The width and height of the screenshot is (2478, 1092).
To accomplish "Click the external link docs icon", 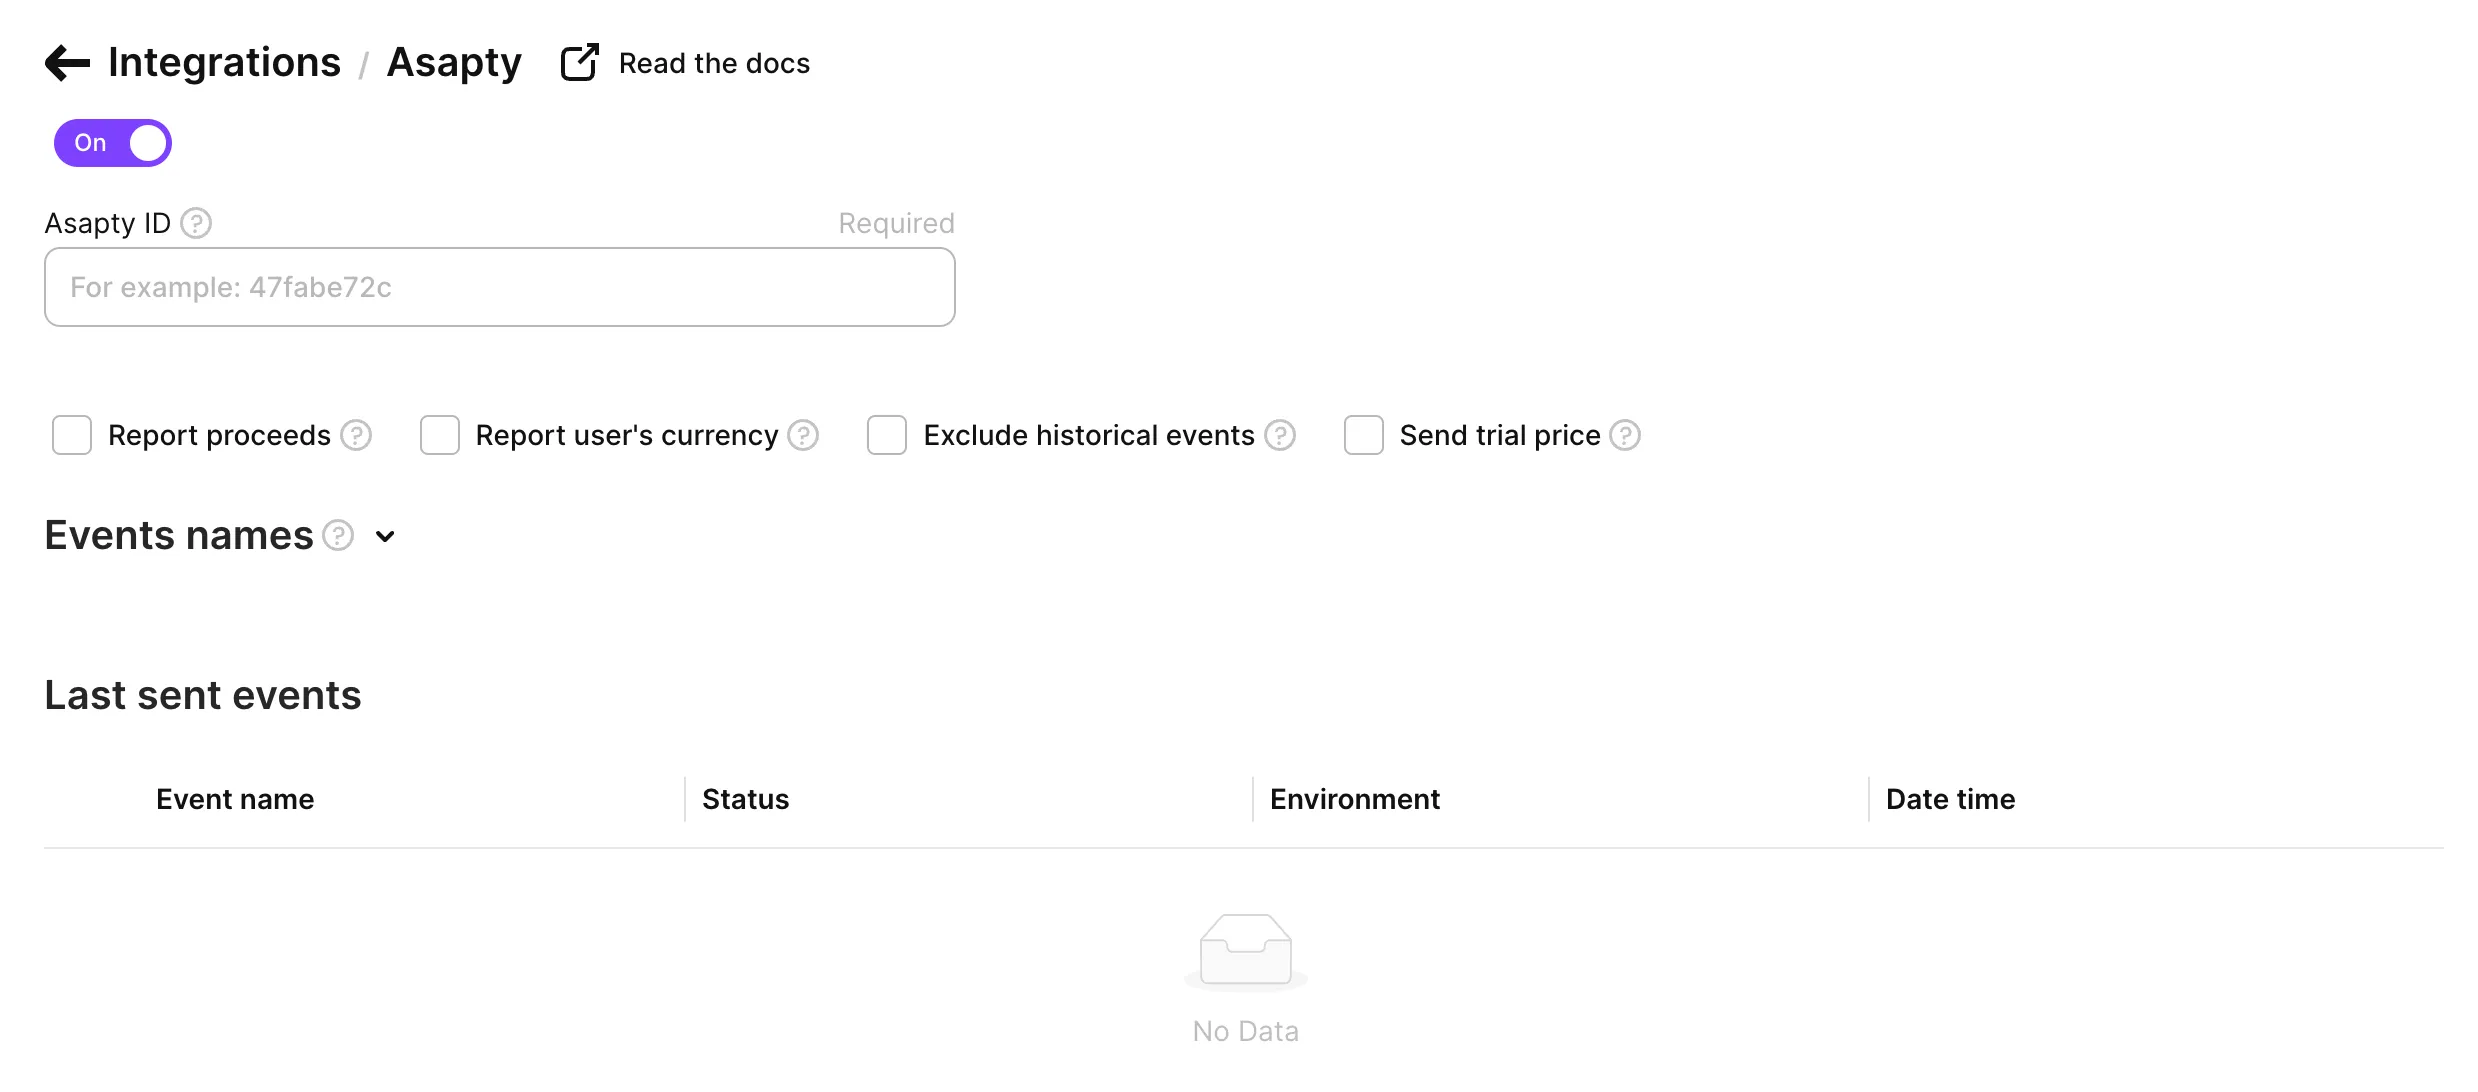I will point(579,63).
